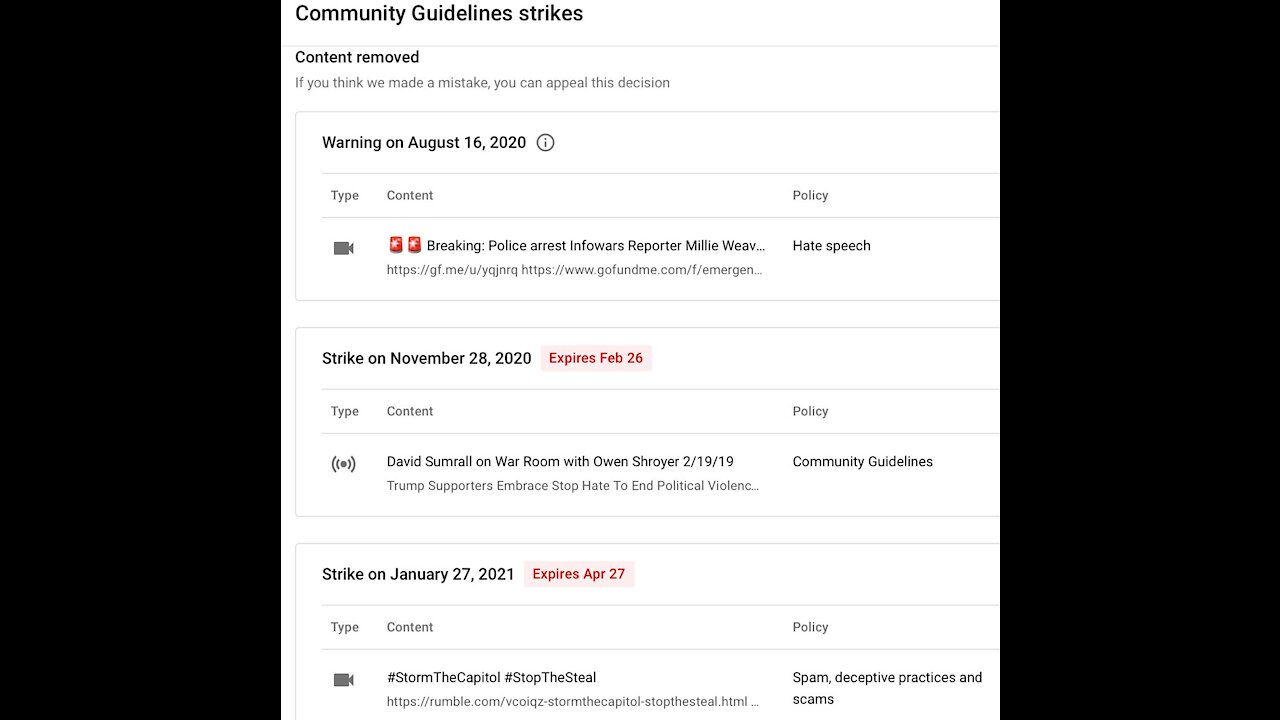Click the Policy column header in the January strike table
The height and width of the screenshot is (720, 1280).
(x=810, y=627)
